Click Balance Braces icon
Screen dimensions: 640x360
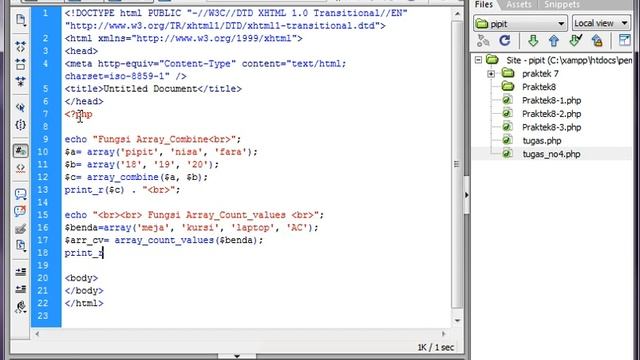[x=20, y=124]
